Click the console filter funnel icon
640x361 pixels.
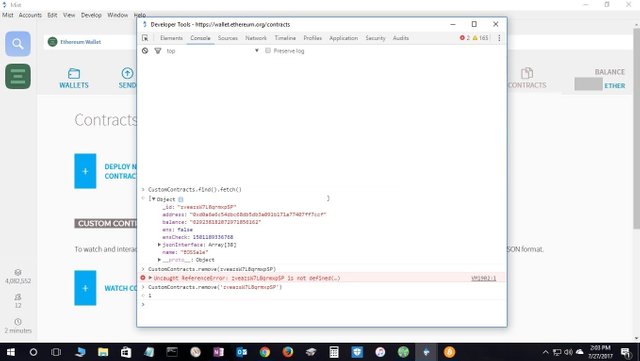click(158, 51)
